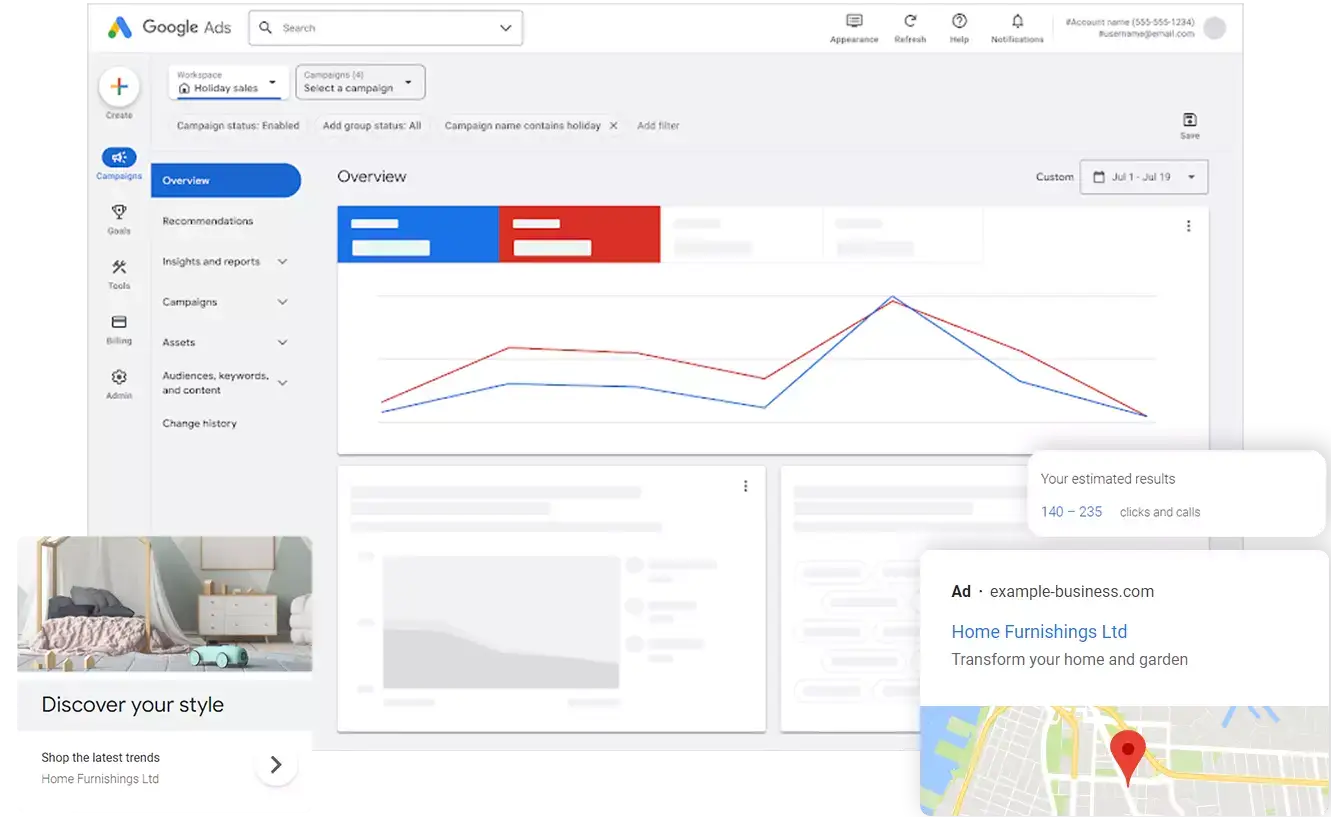The height and width of the screenshot is (817, 1331).
Task: Select the Overview nav item
Action: (x=226, y=181)
